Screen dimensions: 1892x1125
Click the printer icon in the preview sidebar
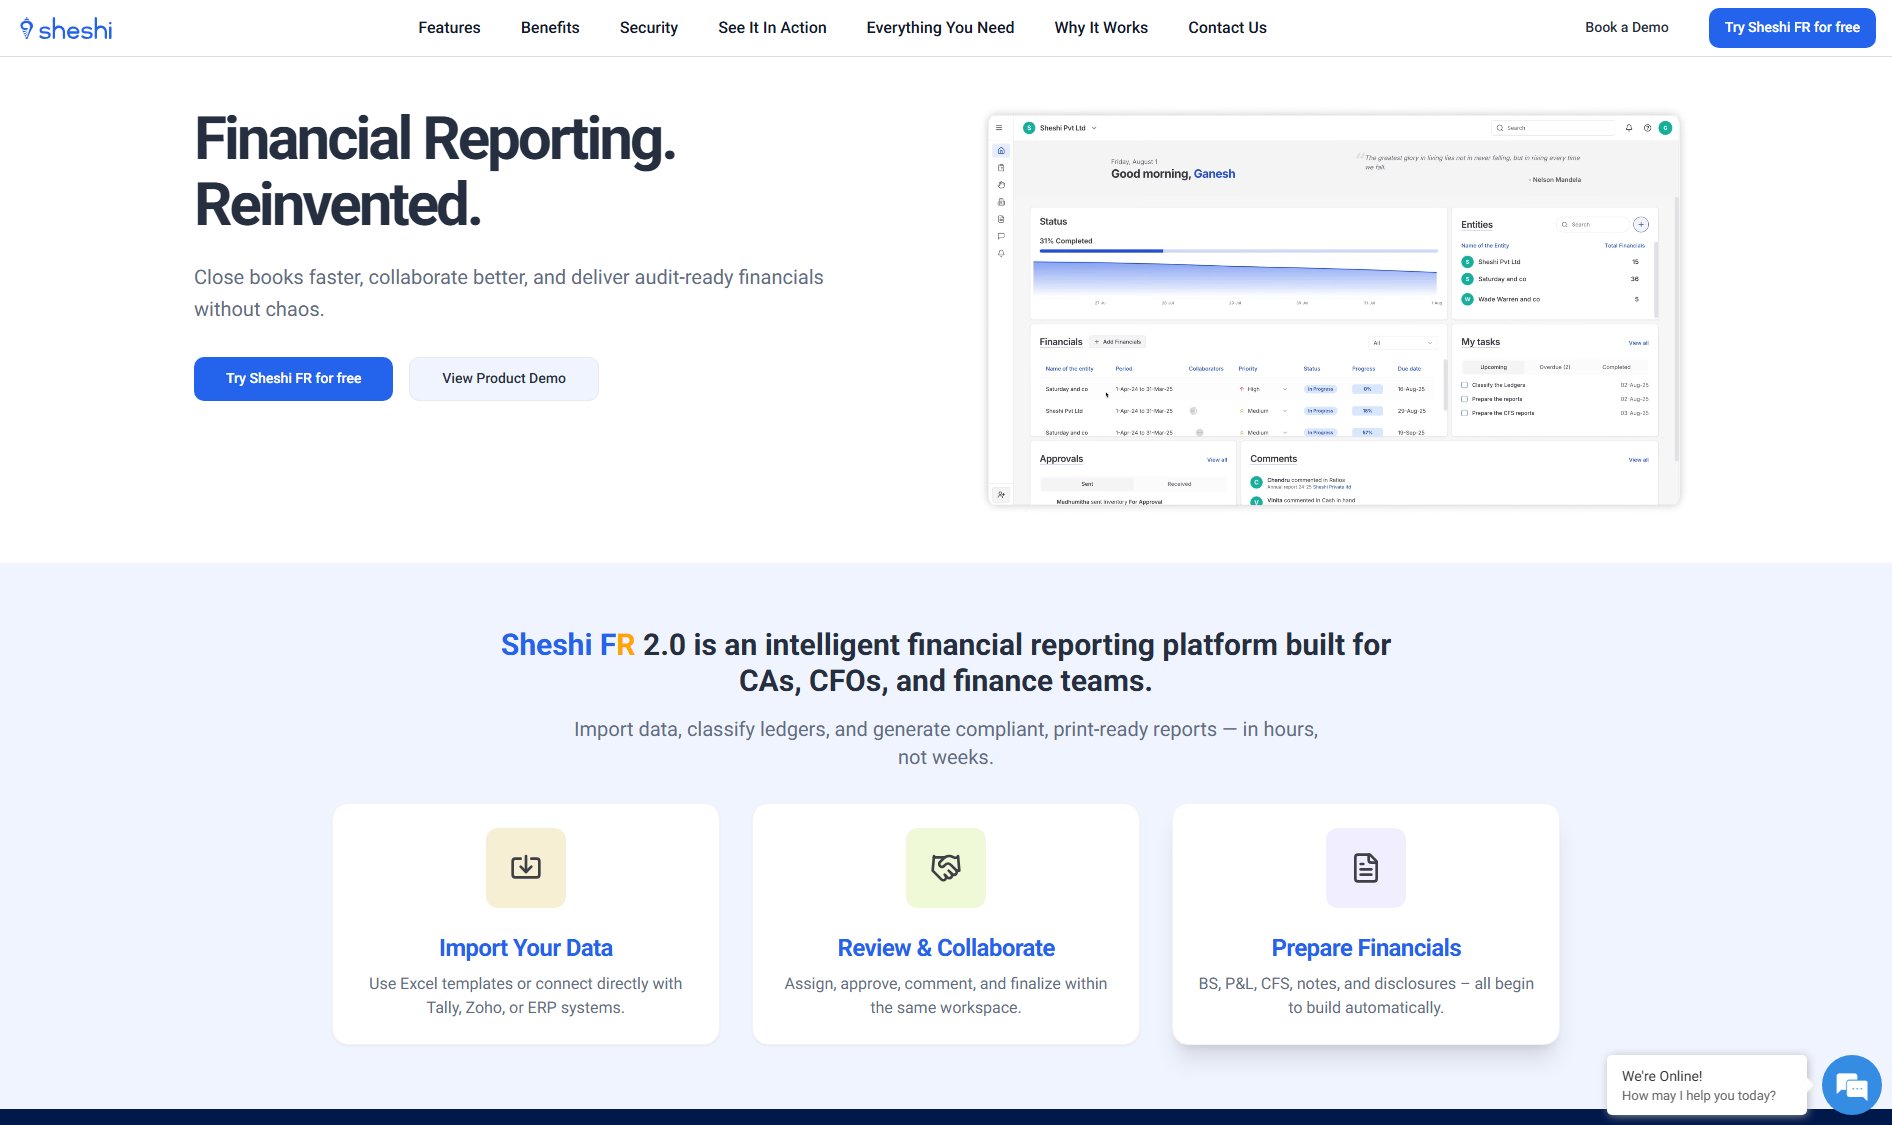(1001, 202)
